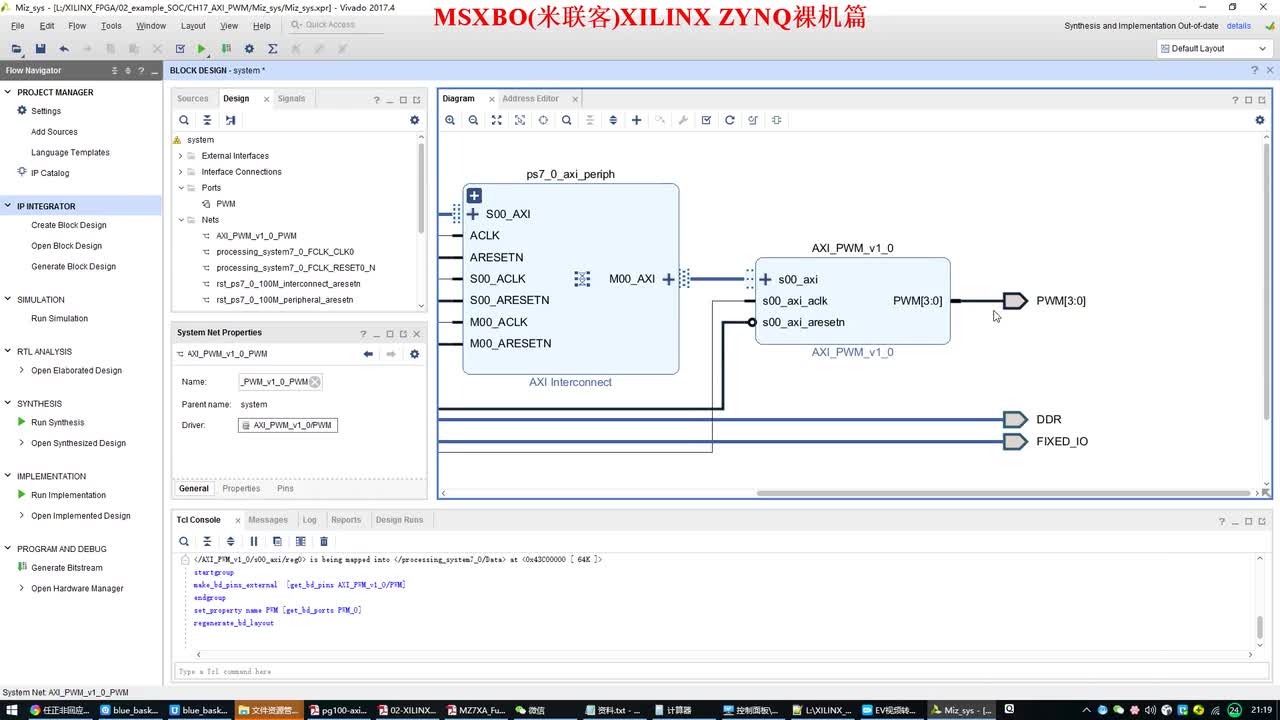Viewport: 1280px width, 720px height.
Task: Select net processing_system7_0_FCLK_CLK0
Action: (285, 252)
